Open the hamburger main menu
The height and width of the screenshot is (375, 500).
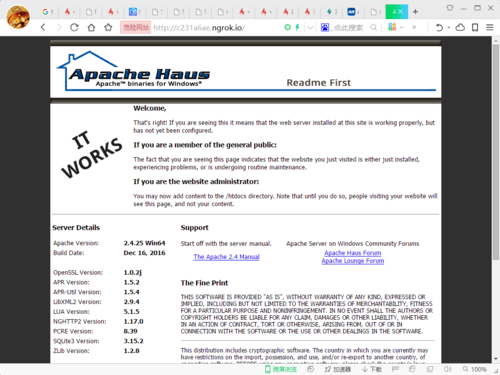point(490,27)
